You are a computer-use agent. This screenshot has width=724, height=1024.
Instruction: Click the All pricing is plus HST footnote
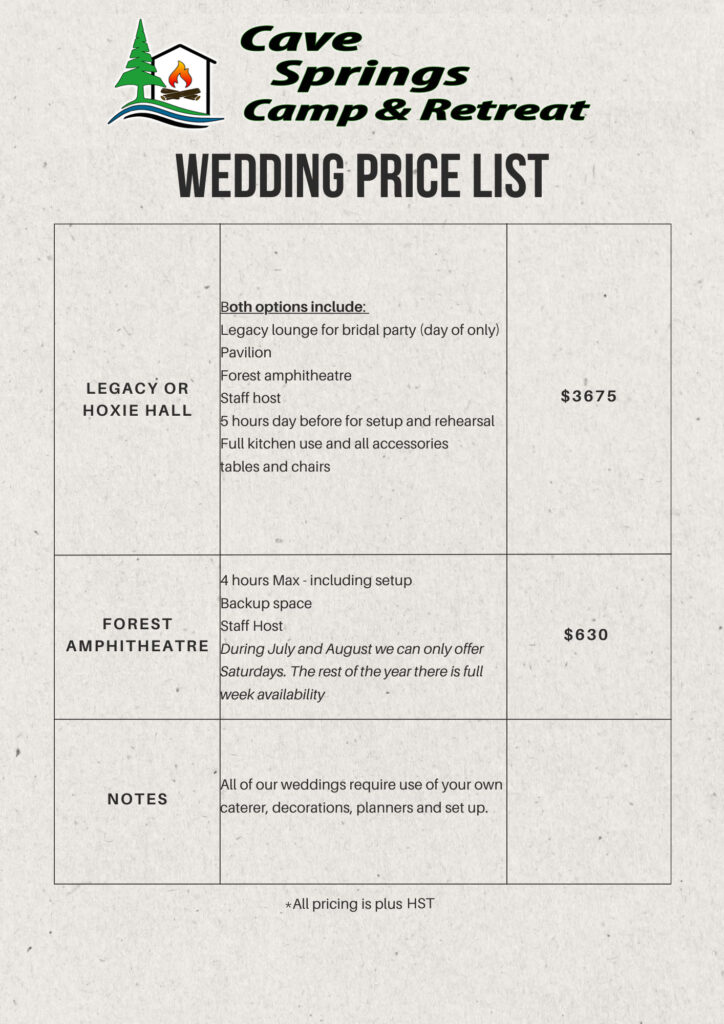(x=360, y=904)
